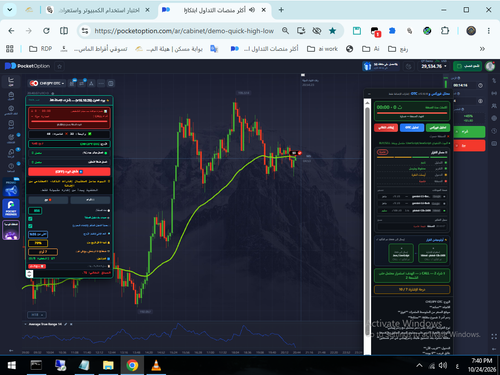The image size is (500, 375).
Task: Click the green analyze button in analyzer panel
Action: 438,128
